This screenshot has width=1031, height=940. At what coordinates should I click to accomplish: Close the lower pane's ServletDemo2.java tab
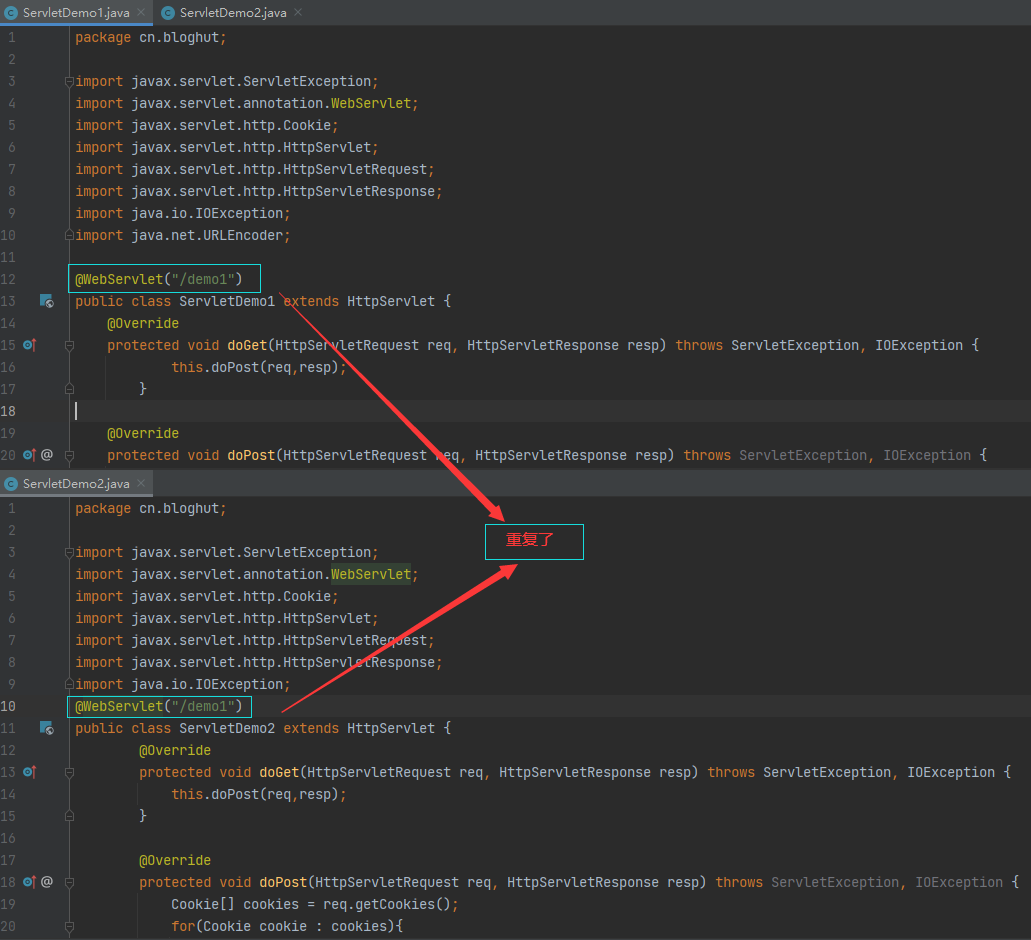pyautogui.click(x=141, y=484)
